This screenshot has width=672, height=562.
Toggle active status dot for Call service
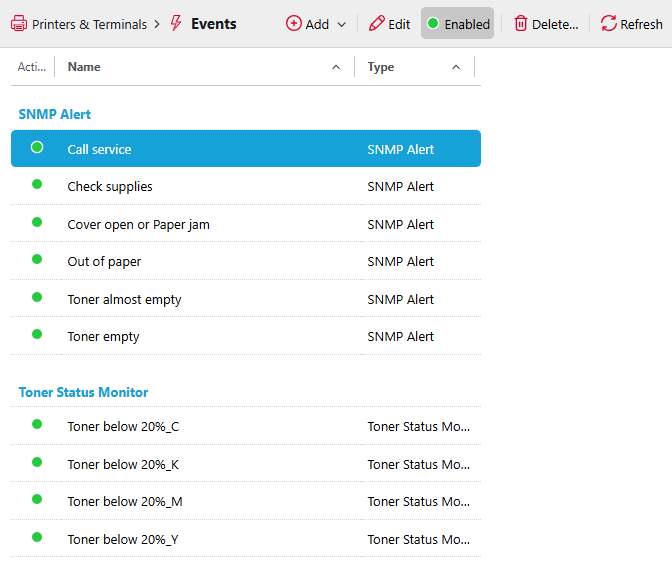(x=37, y=147)
